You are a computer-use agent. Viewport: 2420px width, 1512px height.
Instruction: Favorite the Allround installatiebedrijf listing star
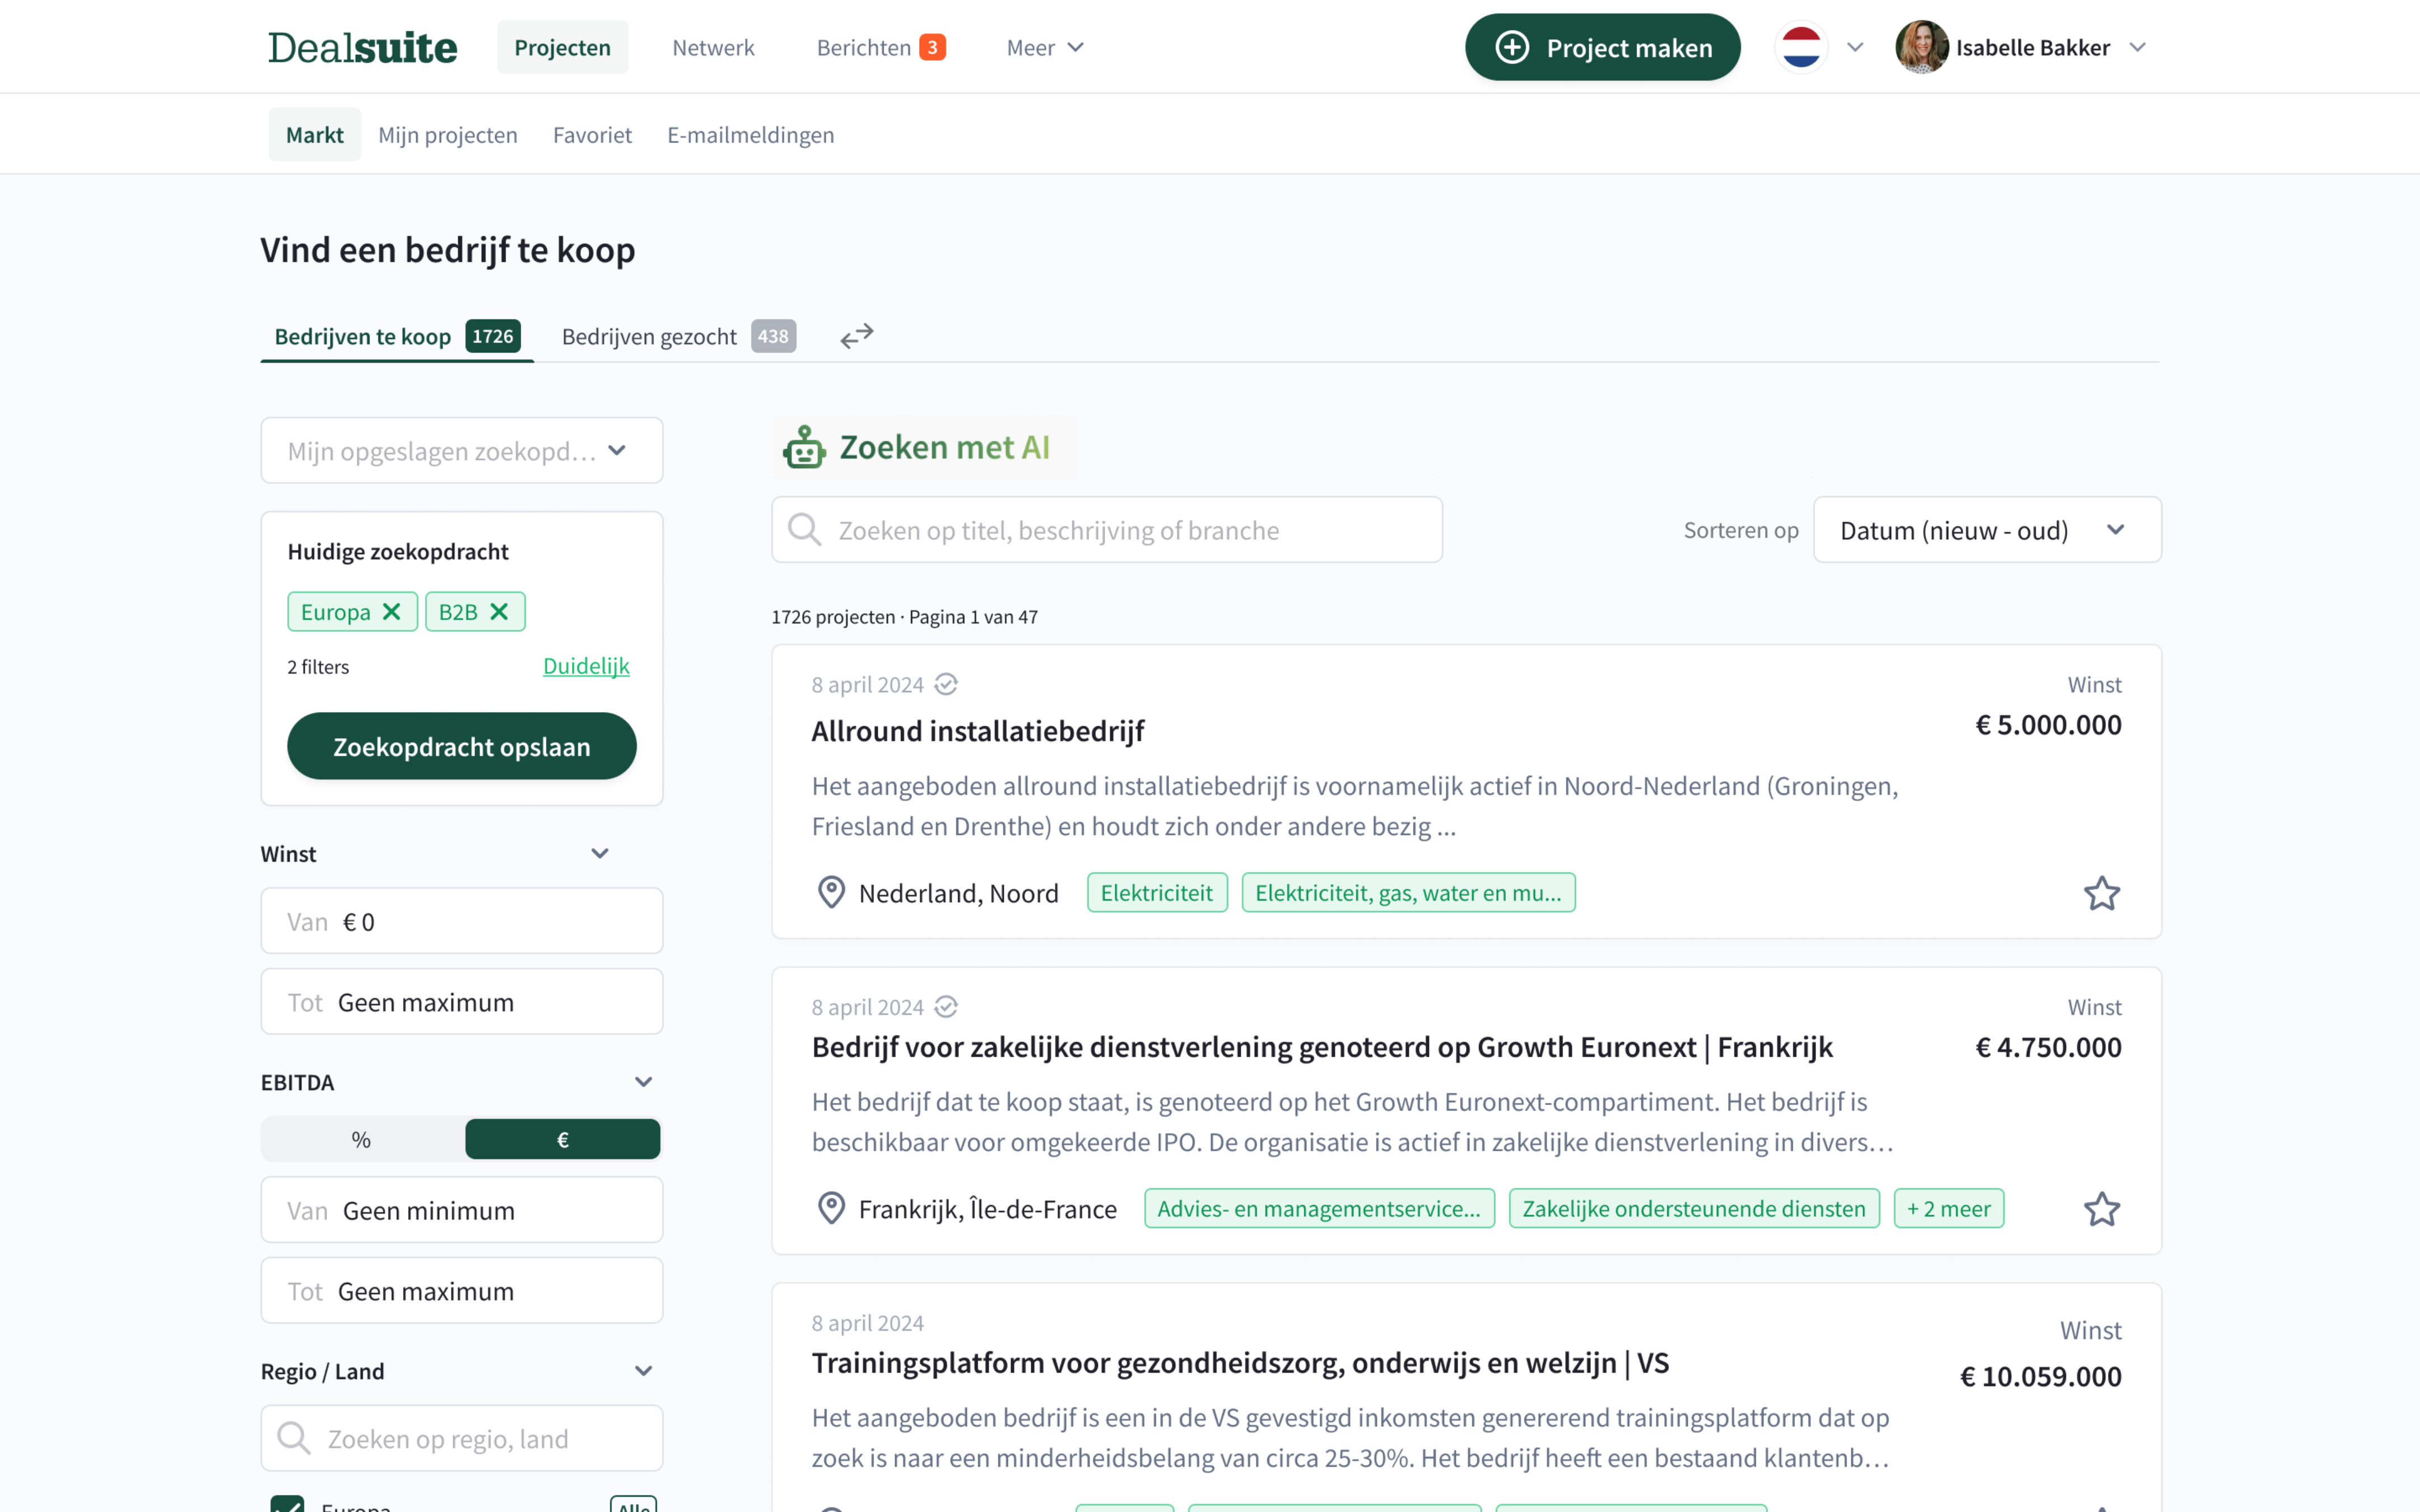tap(2101, 893)
